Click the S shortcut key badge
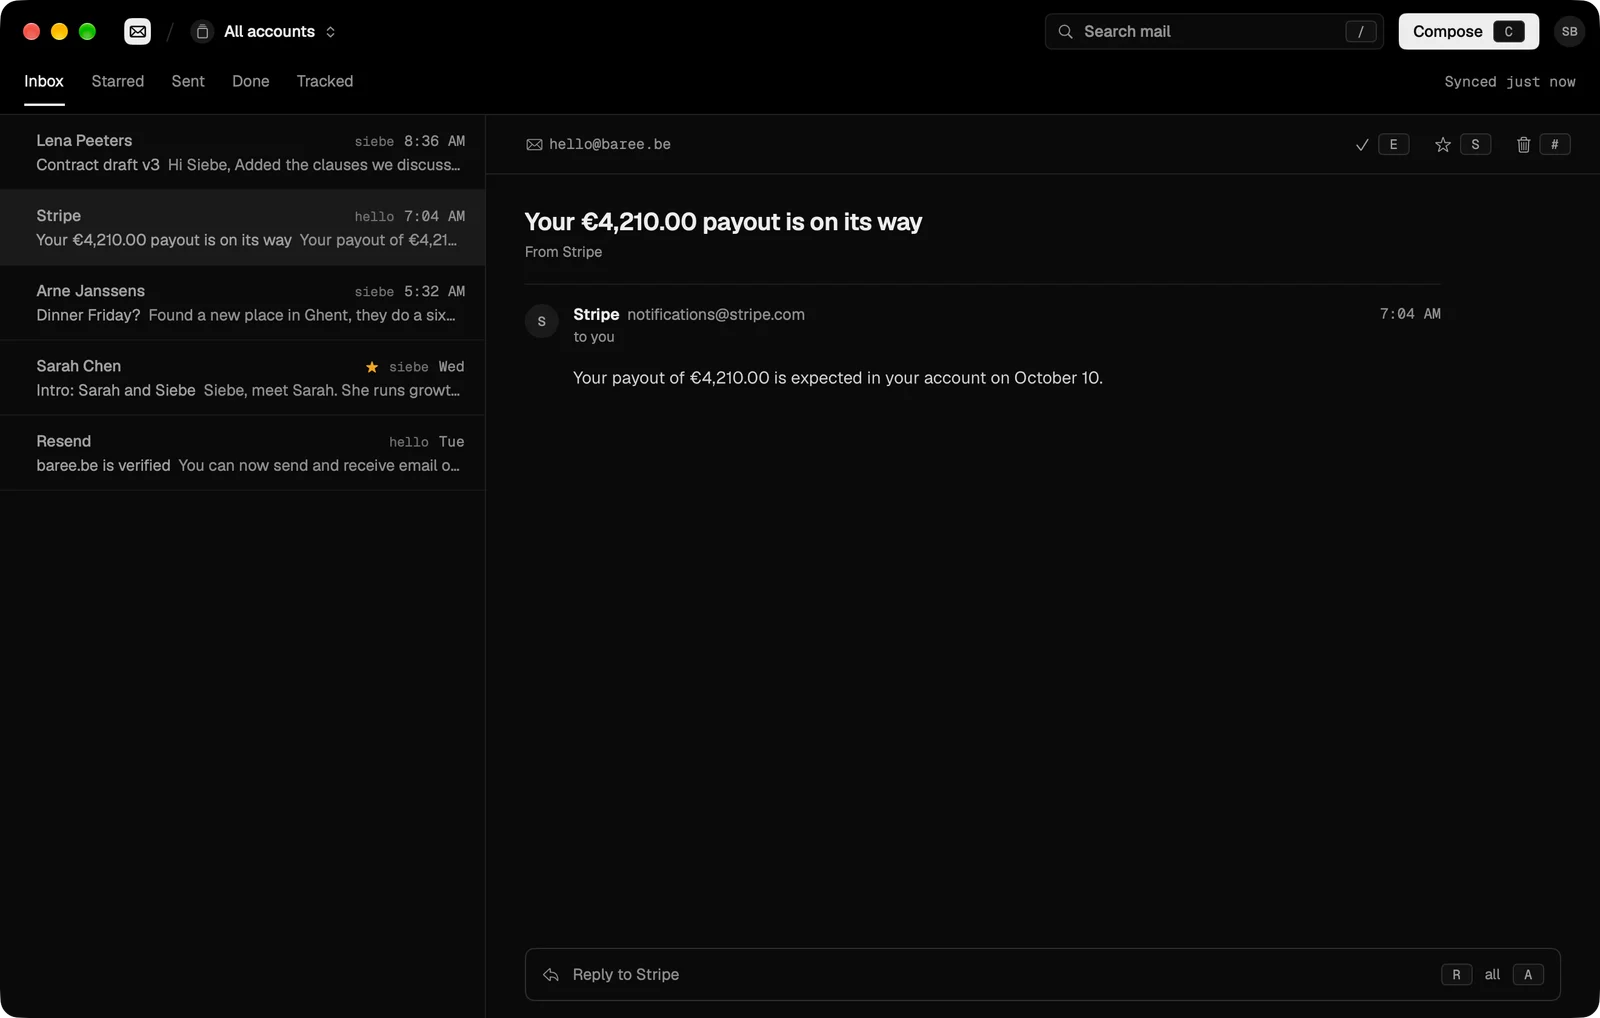 (x=1476, y=145)
